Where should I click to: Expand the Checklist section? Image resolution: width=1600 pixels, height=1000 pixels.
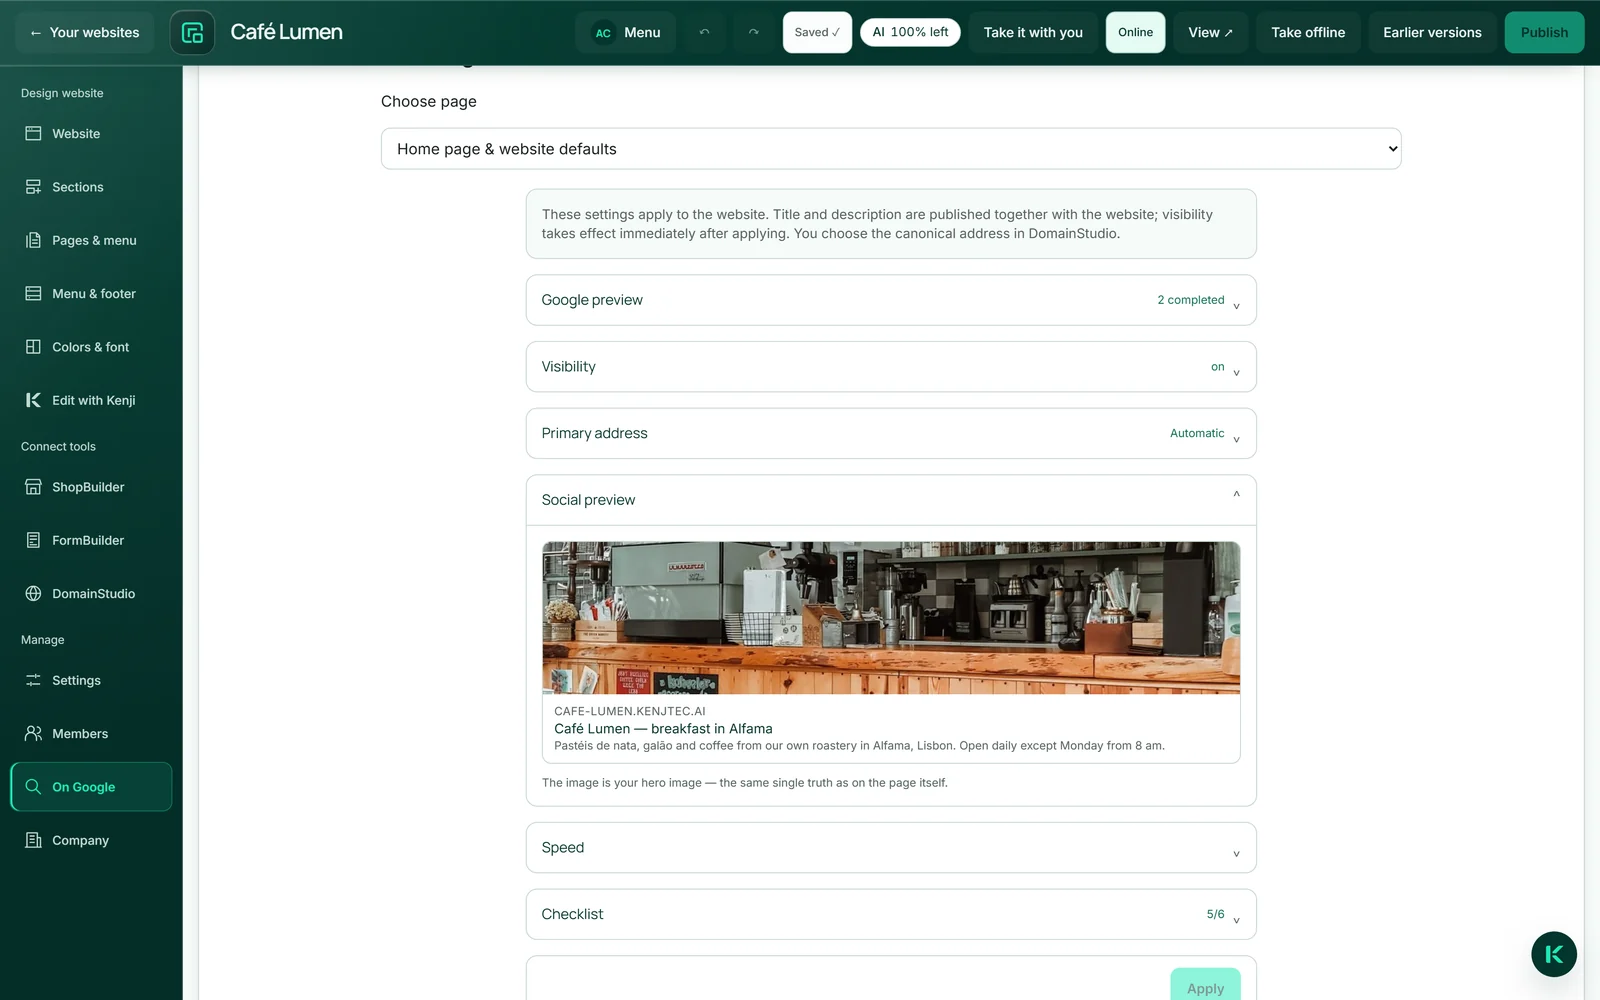pyautogui.click(x=891, y=914)
